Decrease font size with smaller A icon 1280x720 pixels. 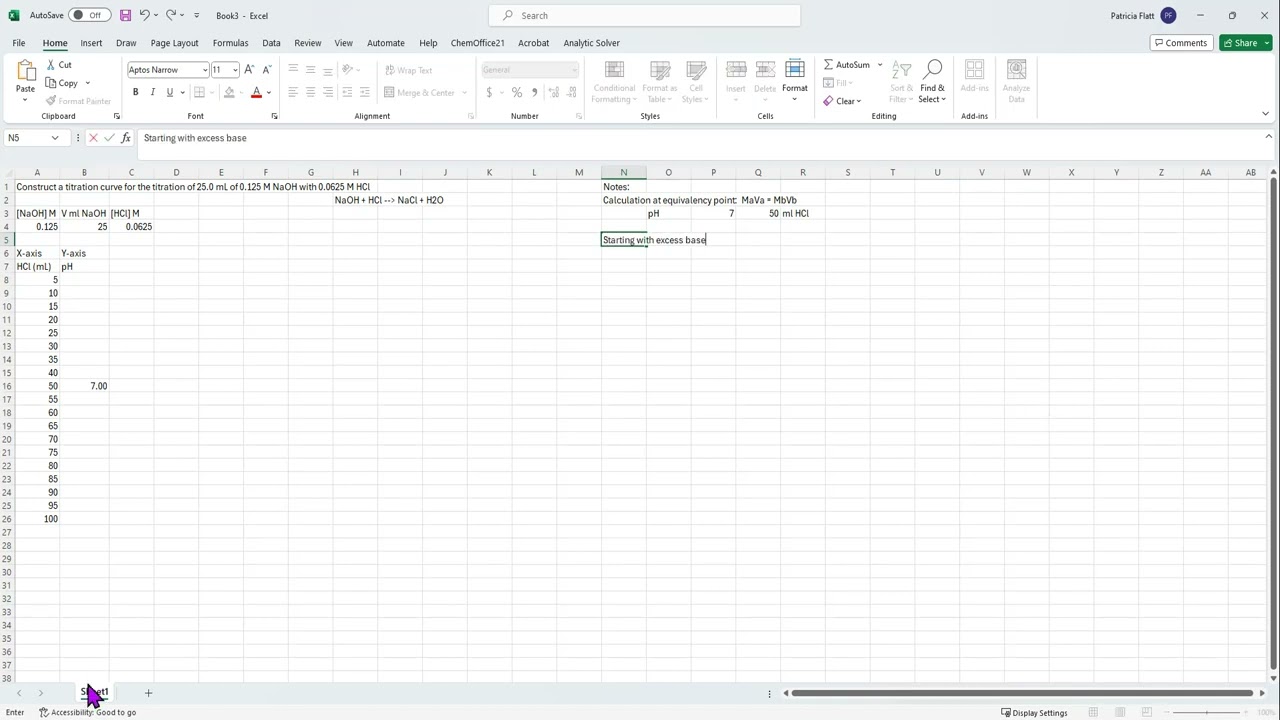coord(266,70)
